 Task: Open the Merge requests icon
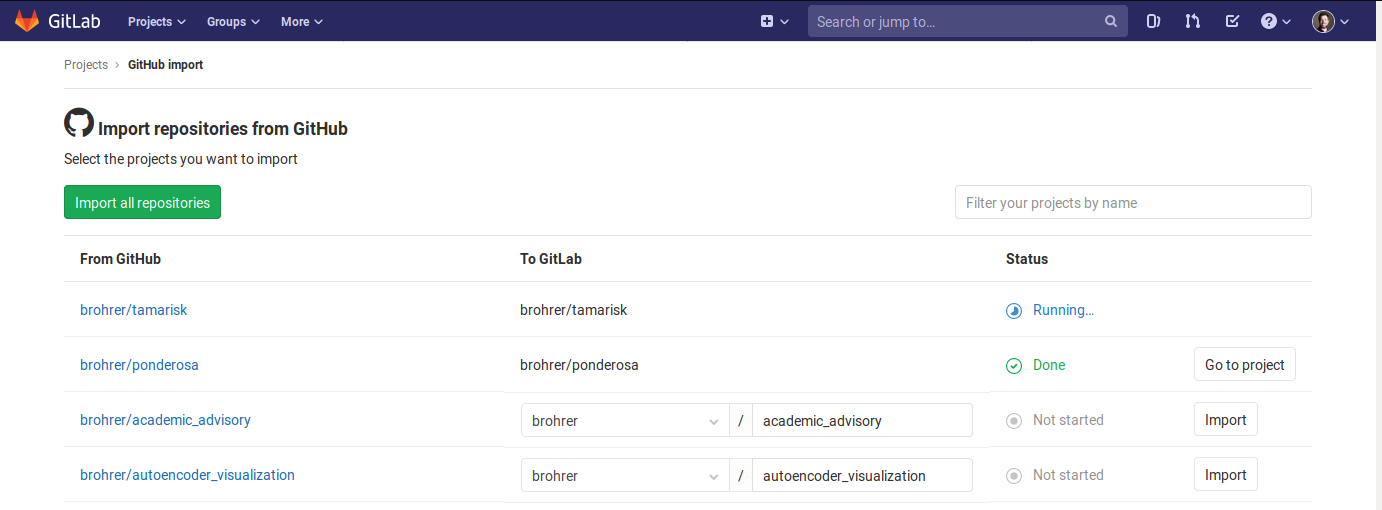tap(1192, 21)
